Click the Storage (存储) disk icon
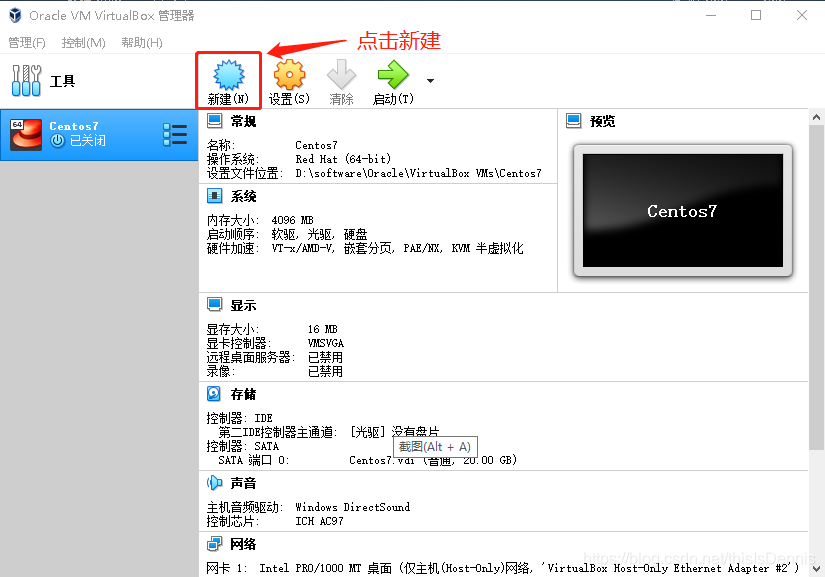The width and height of the screenshot is (825, 577). click(x=214, y=393)
